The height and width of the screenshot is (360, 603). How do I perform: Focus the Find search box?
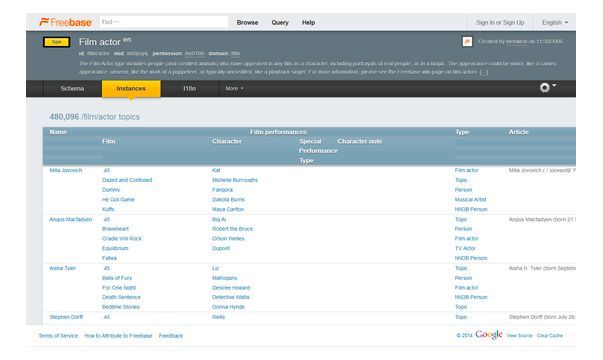[x=164, y=22]
